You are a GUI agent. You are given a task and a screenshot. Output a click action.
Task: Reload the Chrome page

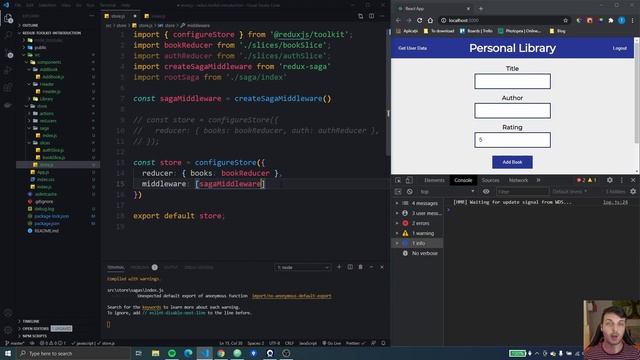pos(420,20)
